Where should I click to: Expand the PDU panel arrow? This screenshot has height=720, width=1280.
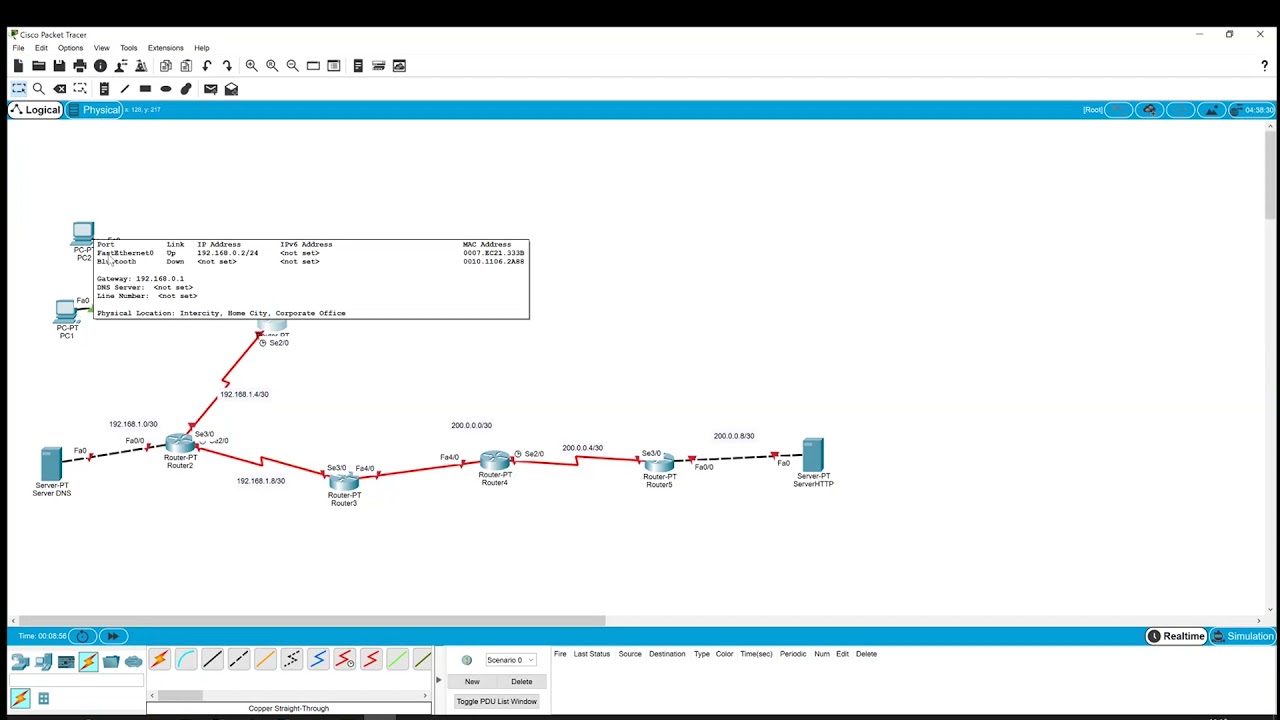coord(438,681)
